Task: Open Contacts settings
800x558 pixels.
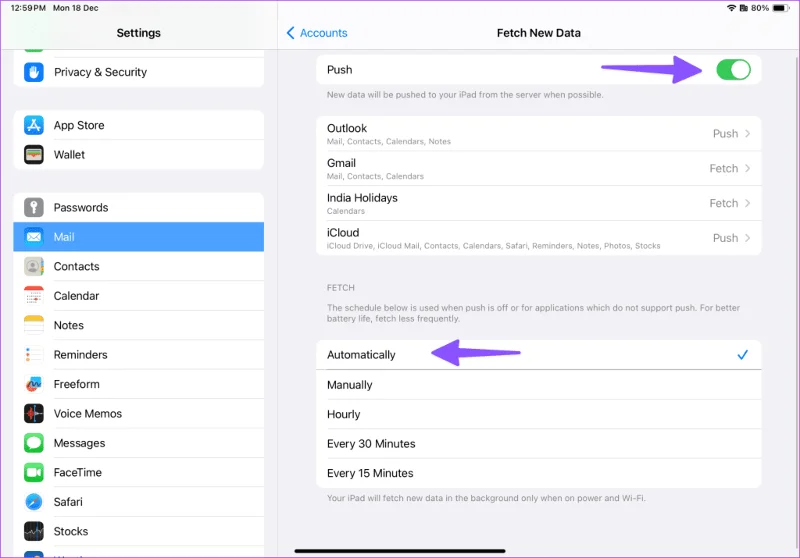Action: 138,266
